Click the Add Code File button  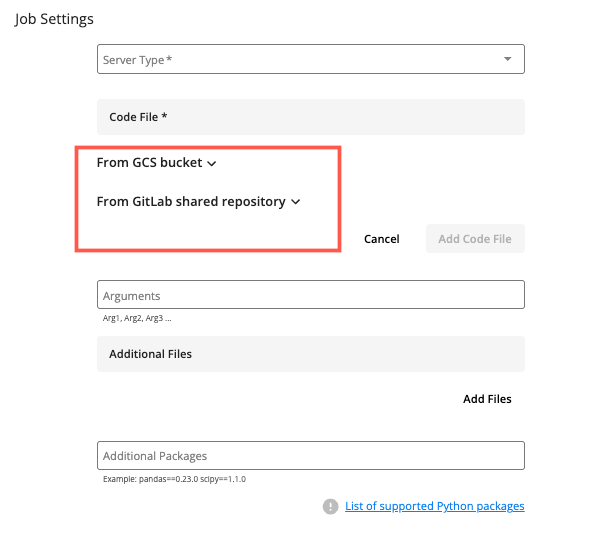point(474,239)
